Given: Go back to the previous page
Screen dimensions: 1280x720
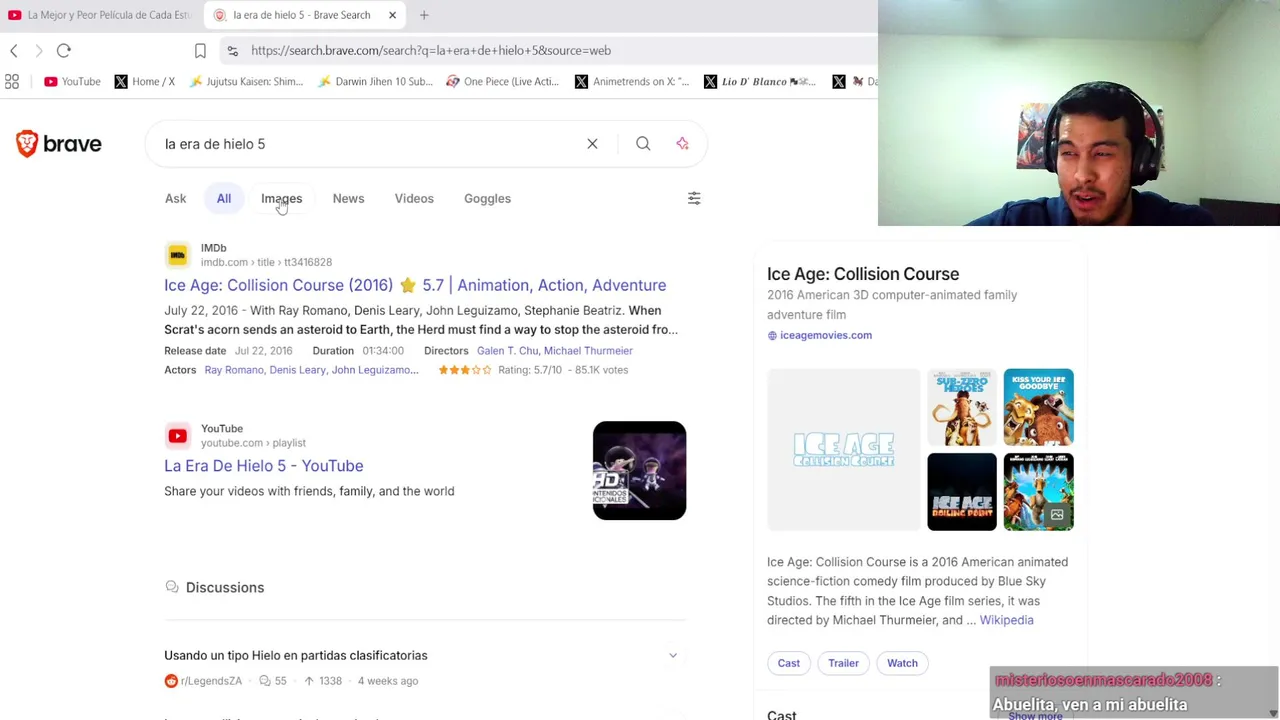Looking at the screenshot, I should coord(14,51).
